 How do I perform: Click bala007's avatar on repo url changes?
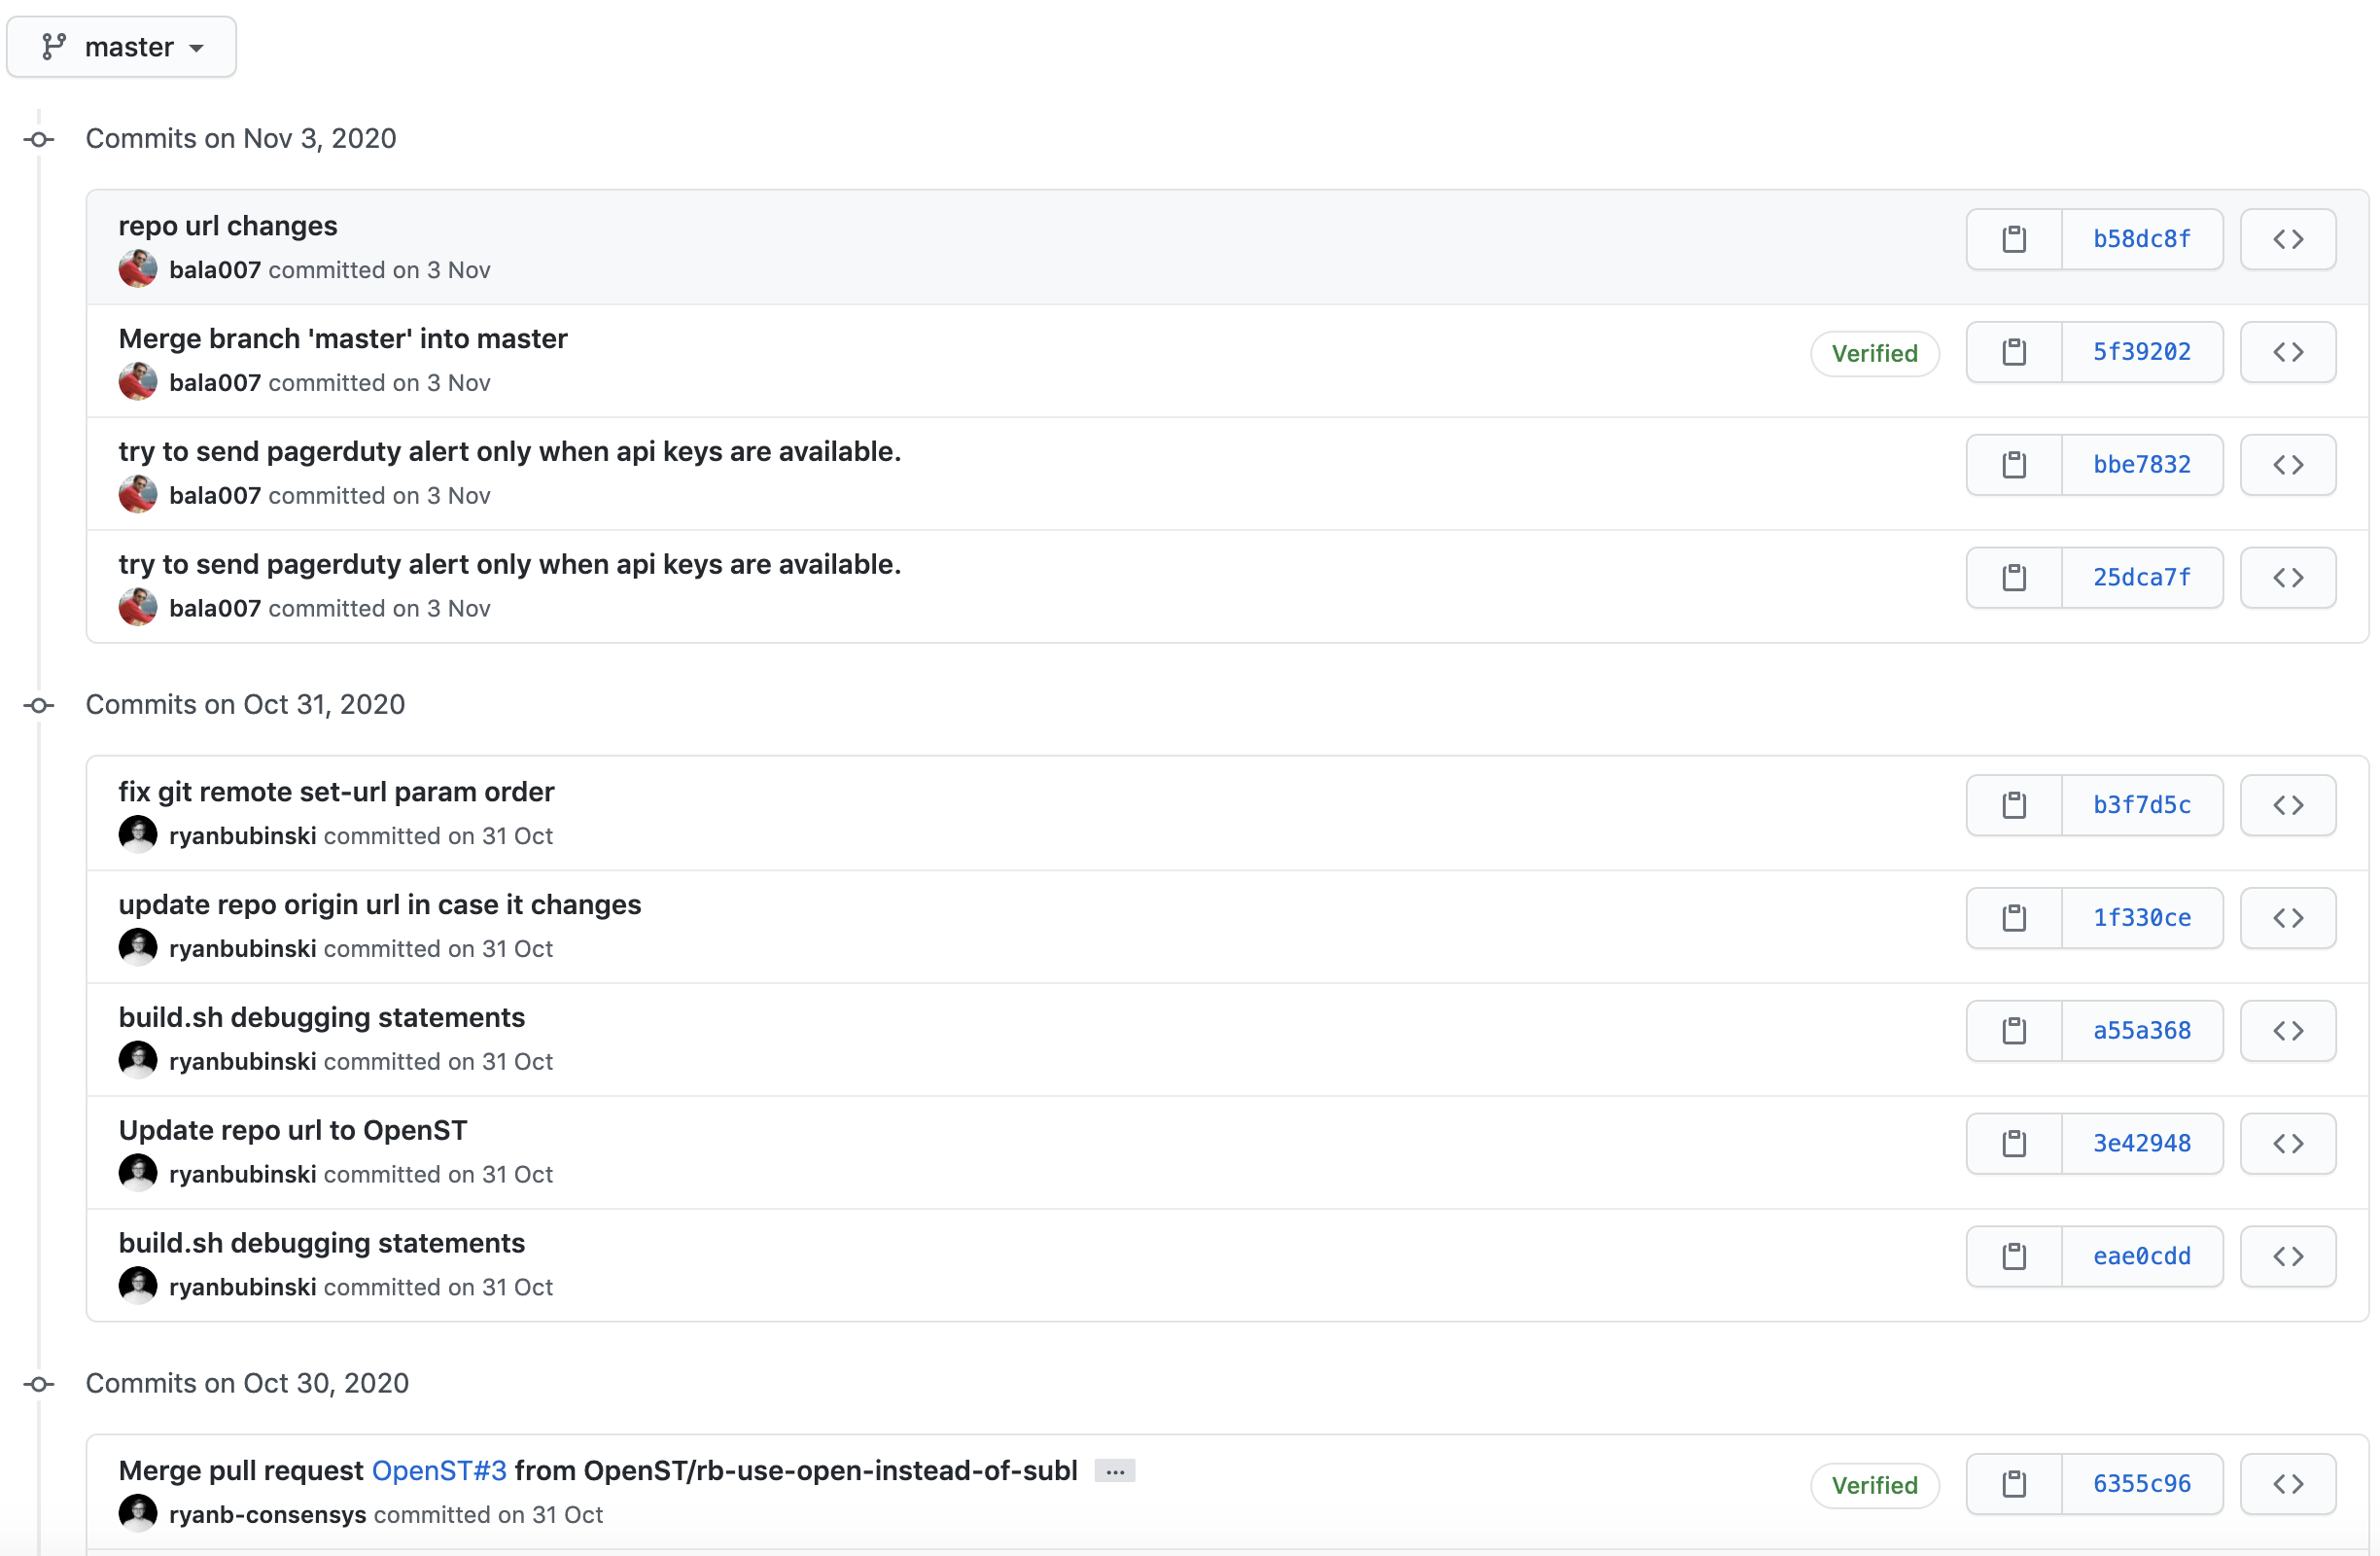click(137, 269)
